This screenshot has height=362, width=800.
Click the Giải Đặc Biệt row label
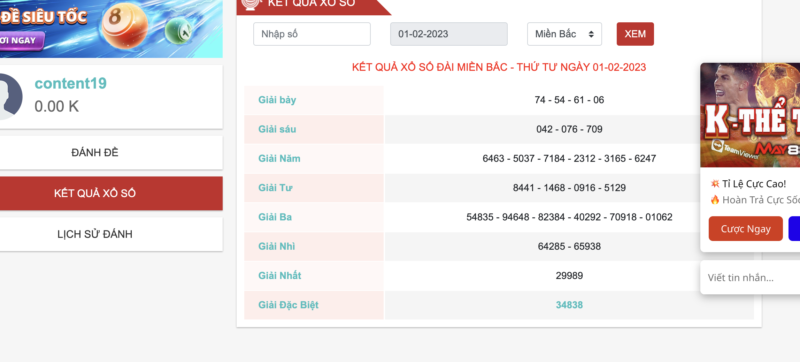[x=288, y=305]
